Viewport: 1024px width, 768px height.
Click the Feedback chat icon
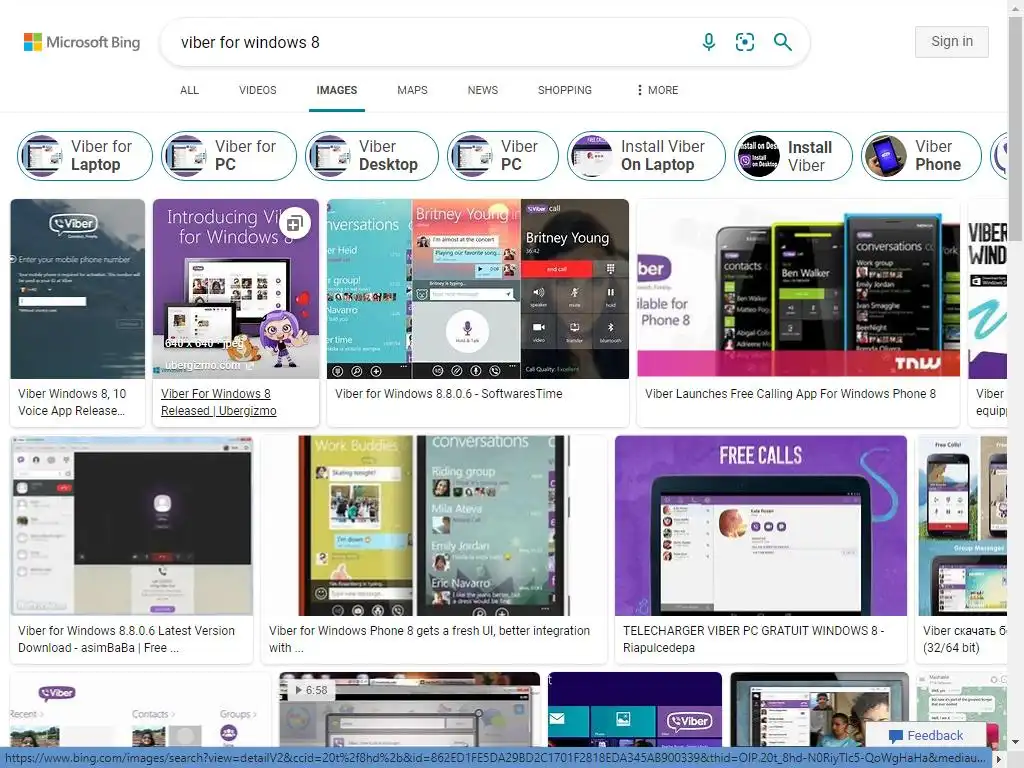click(x=895, y=736)
